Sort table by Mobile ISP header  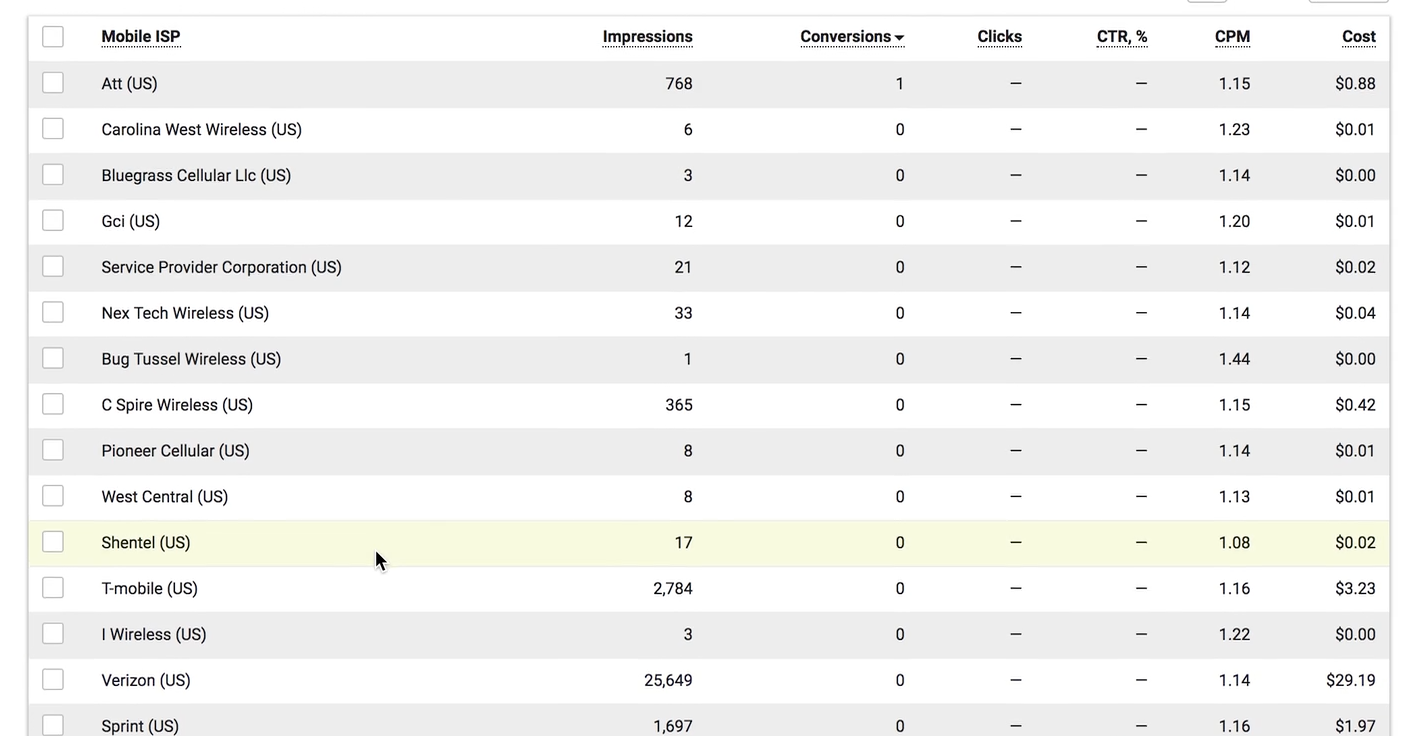click(141, 37)
